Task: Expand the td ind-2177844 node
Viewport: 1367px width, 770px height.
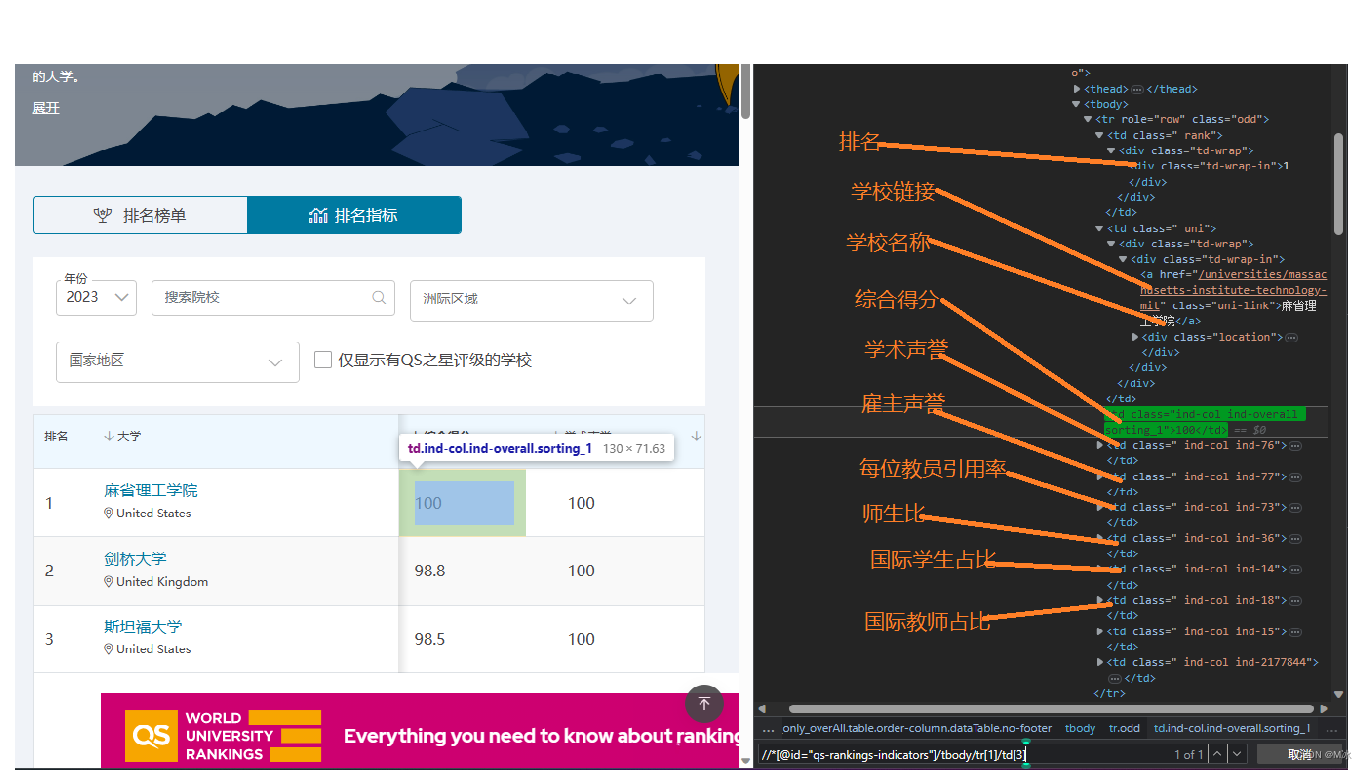Action: 1100,662
